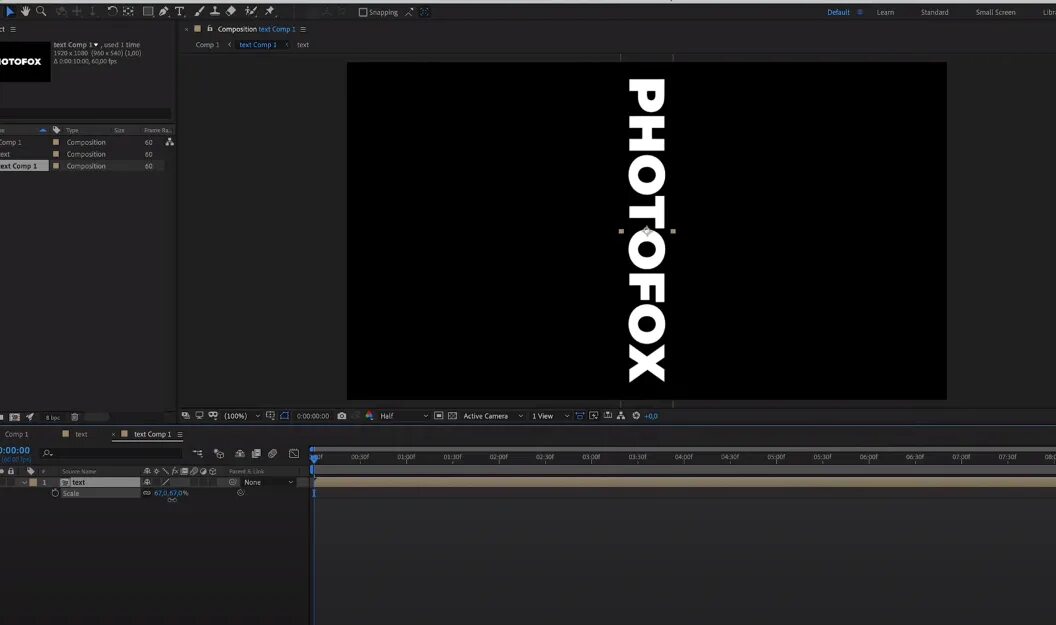The width and height of the screenshot is (1056, 625).
Task: Click the flowchart icon beside Comp 1 in Project
Action: 170,142
